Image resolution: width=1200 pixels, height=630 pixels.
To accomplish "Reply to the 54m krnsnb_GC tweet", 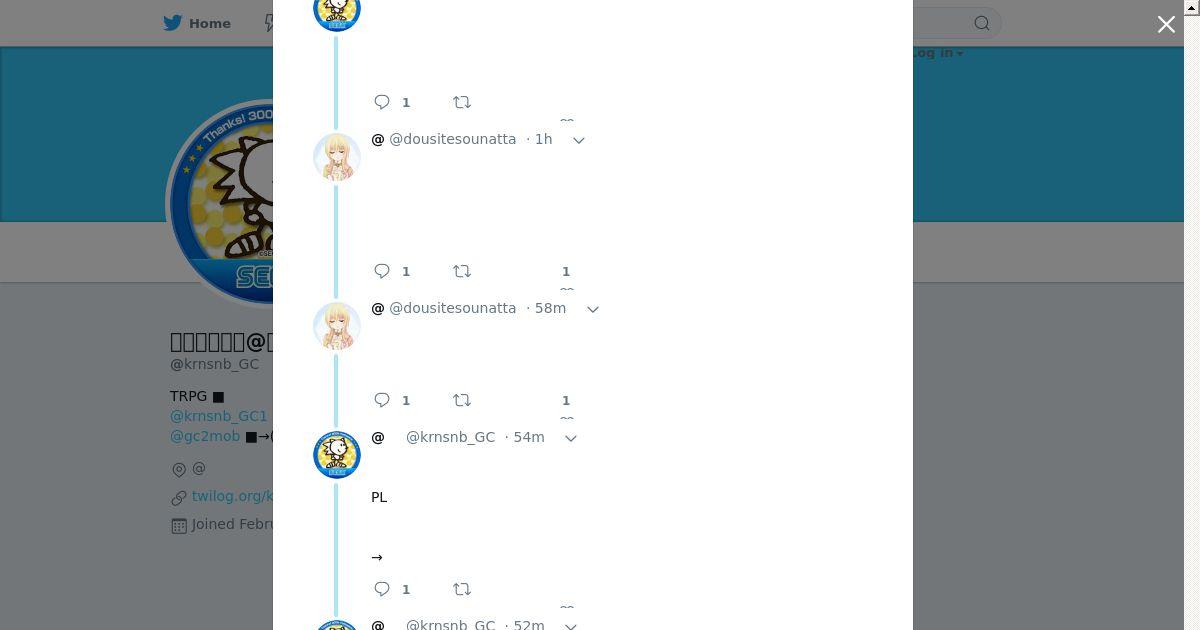I will [382, 589].
